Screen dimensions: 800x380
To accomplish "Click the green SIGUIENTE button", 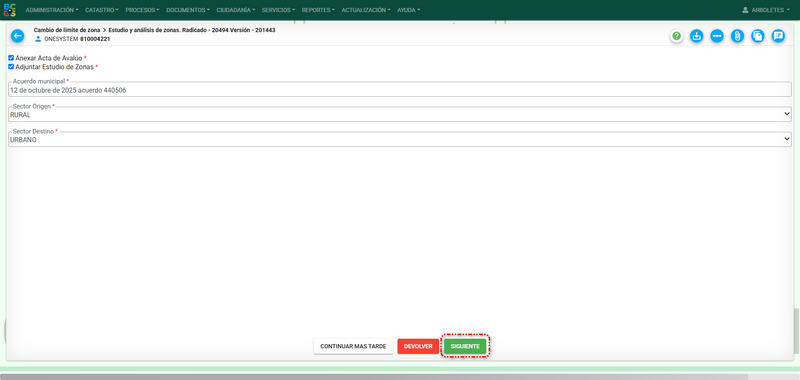I will click(465, 346).
